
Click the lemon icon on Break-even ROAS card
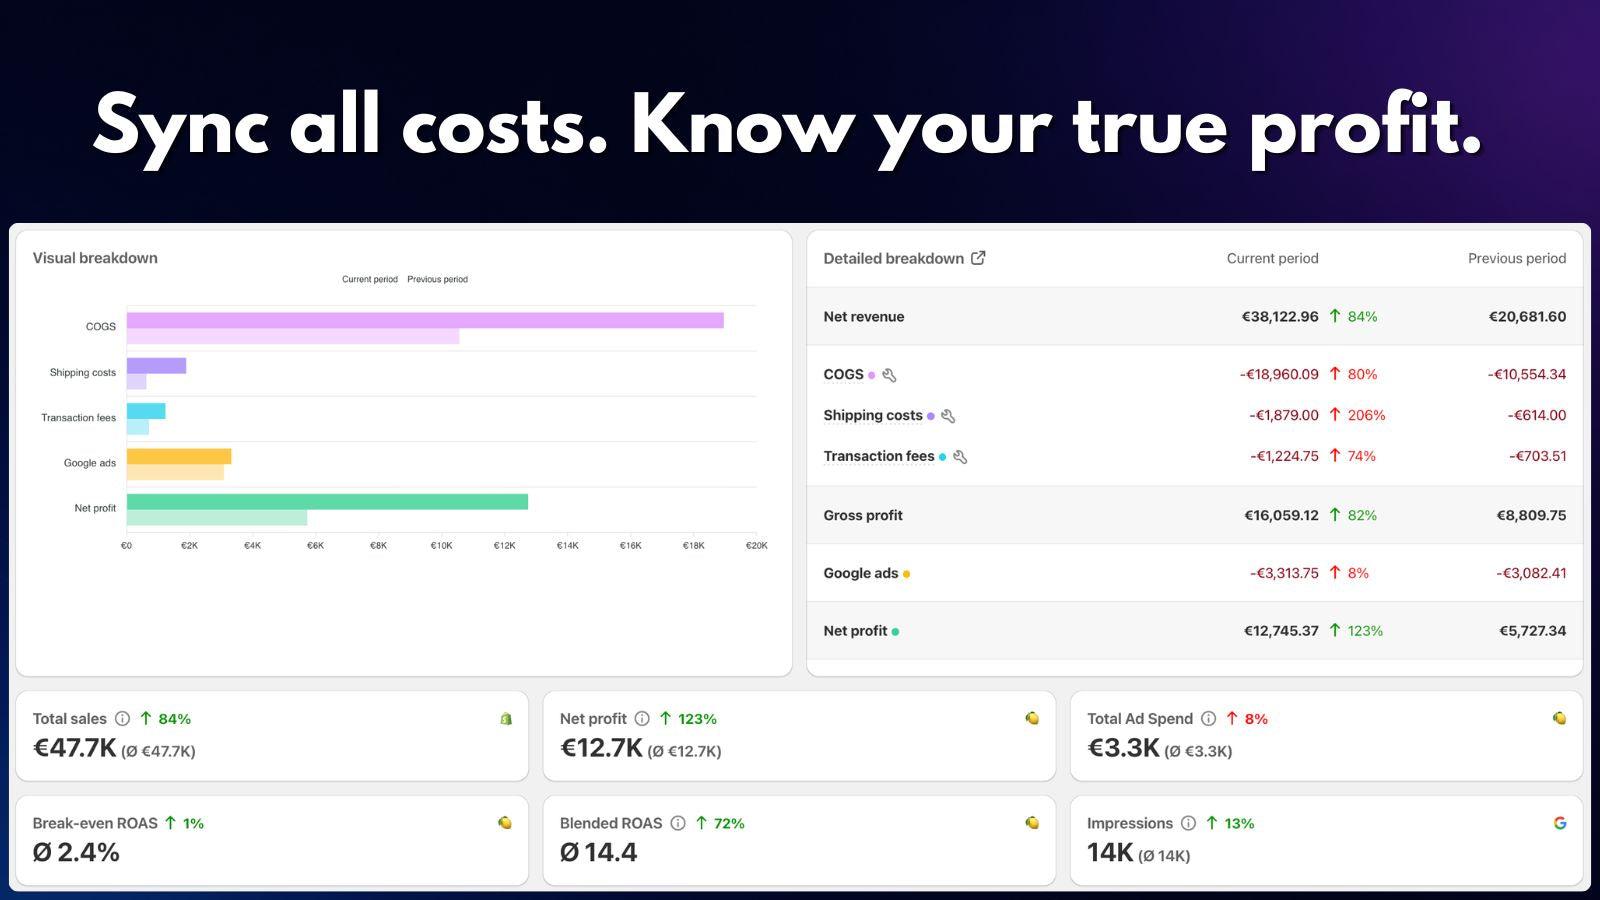(505, 823)
